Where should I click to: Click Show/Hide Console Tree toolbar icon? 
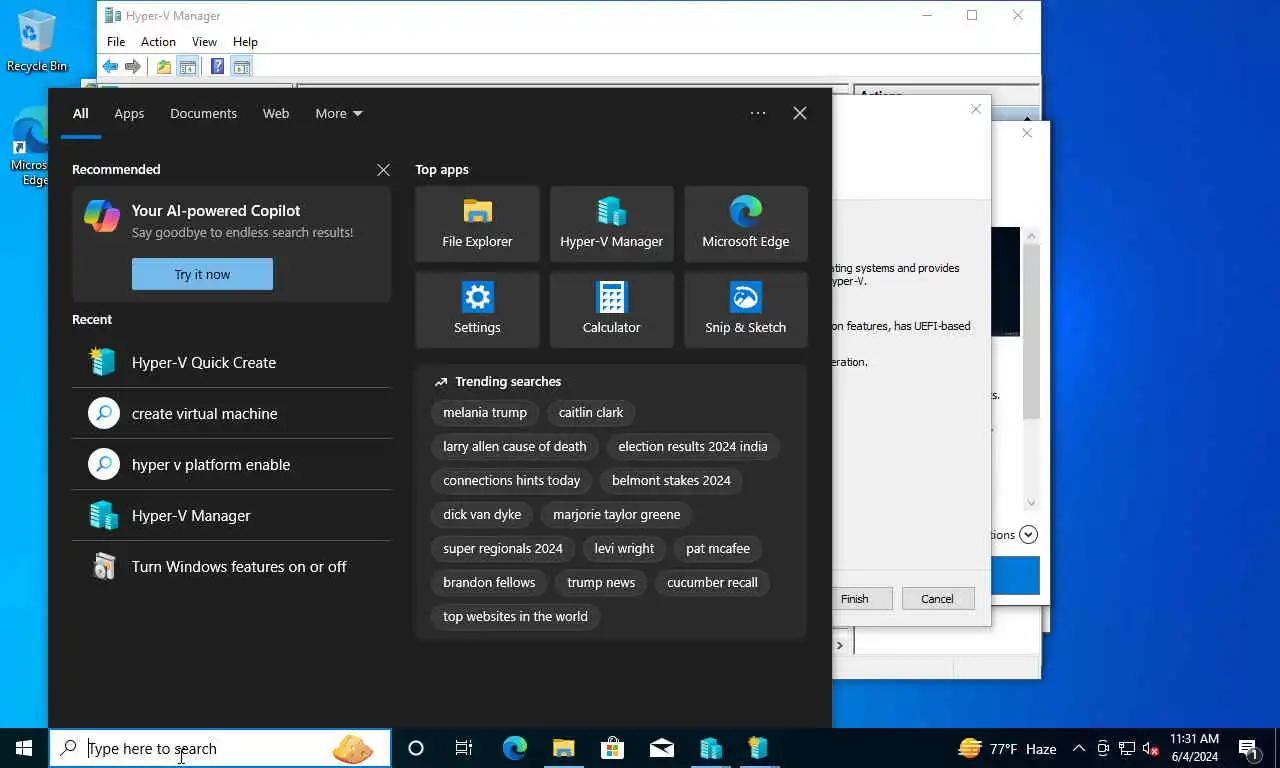pyautogui.click(x=187, y=67)
